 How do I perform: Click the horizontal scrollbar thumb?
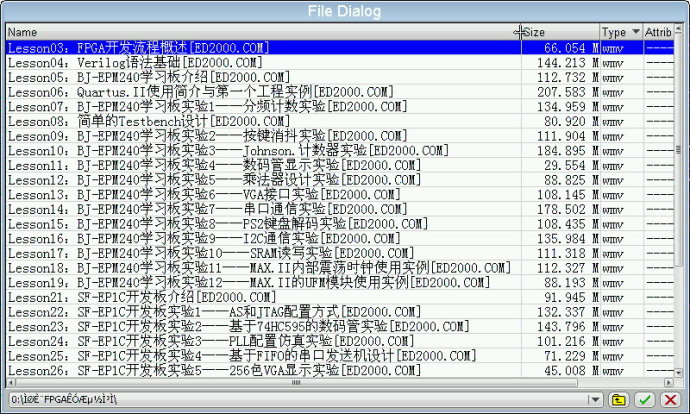click(296, 382)
